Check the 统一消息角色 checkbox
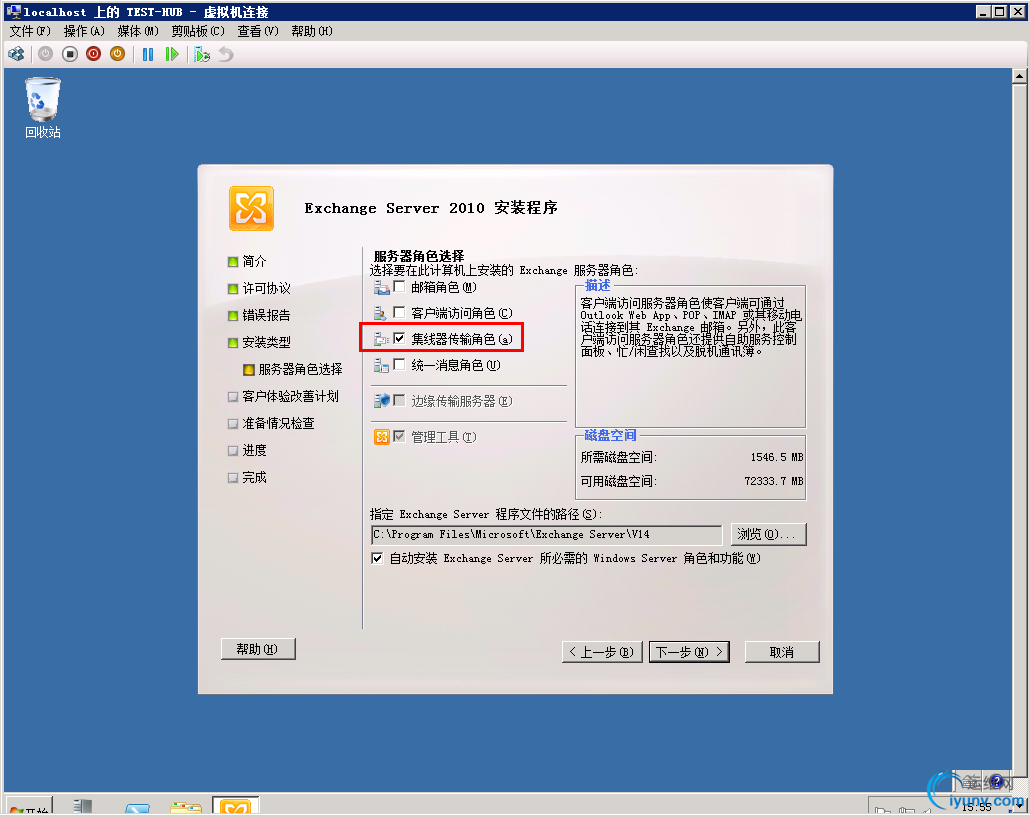1030x817 pixels. [x=399, y=364]
